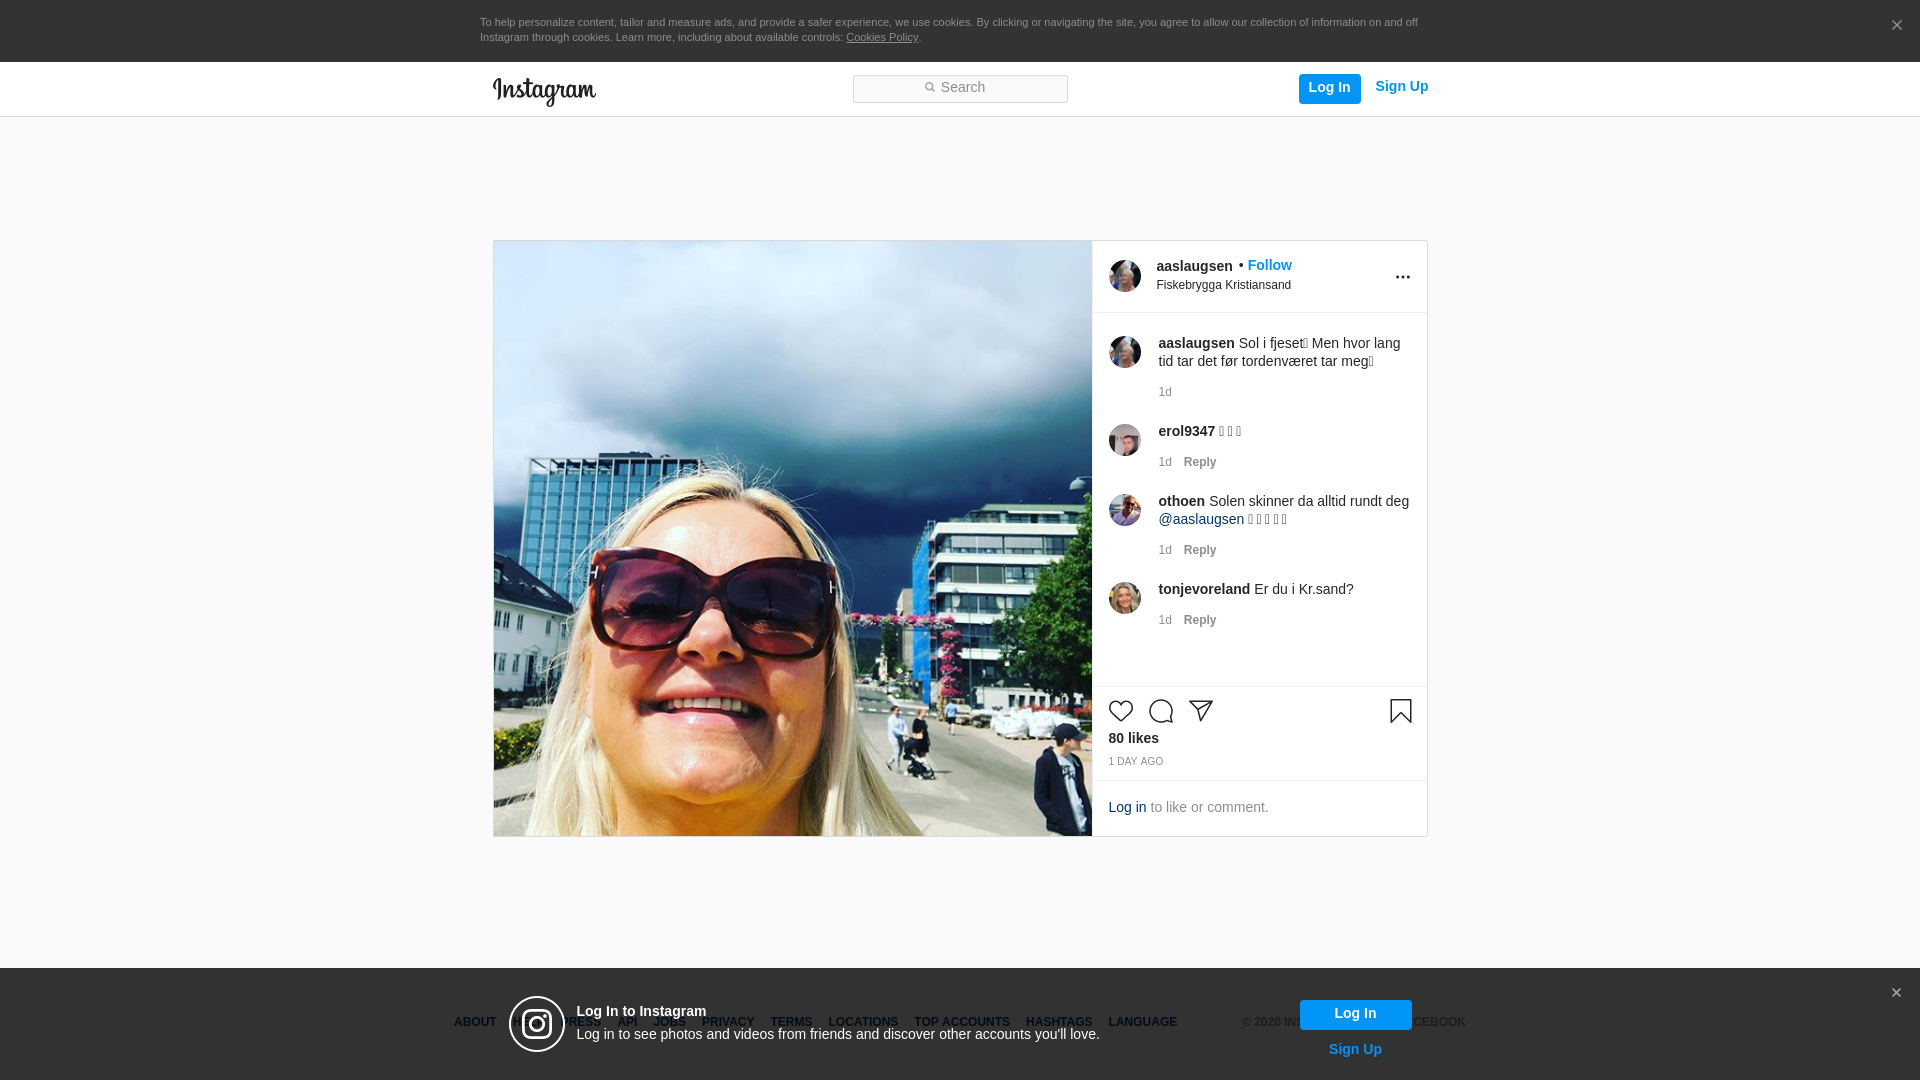The image size is (1920, 1080).
Task: Click 1d timestamp on erol9347 comment
Action: pyautogui.click(x=1164, y=462)
